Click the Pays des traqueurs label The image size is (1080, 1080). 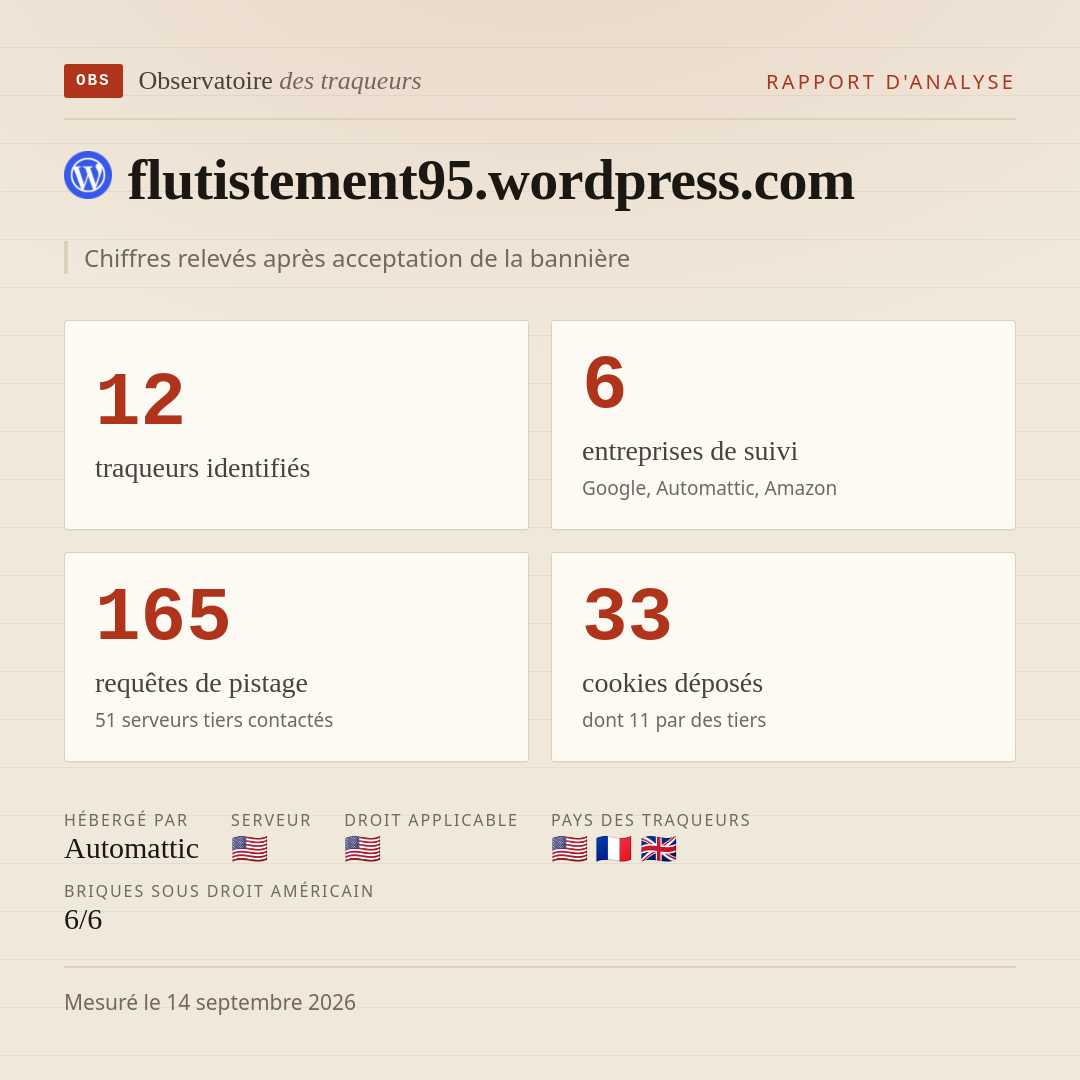tap(651, 820)
